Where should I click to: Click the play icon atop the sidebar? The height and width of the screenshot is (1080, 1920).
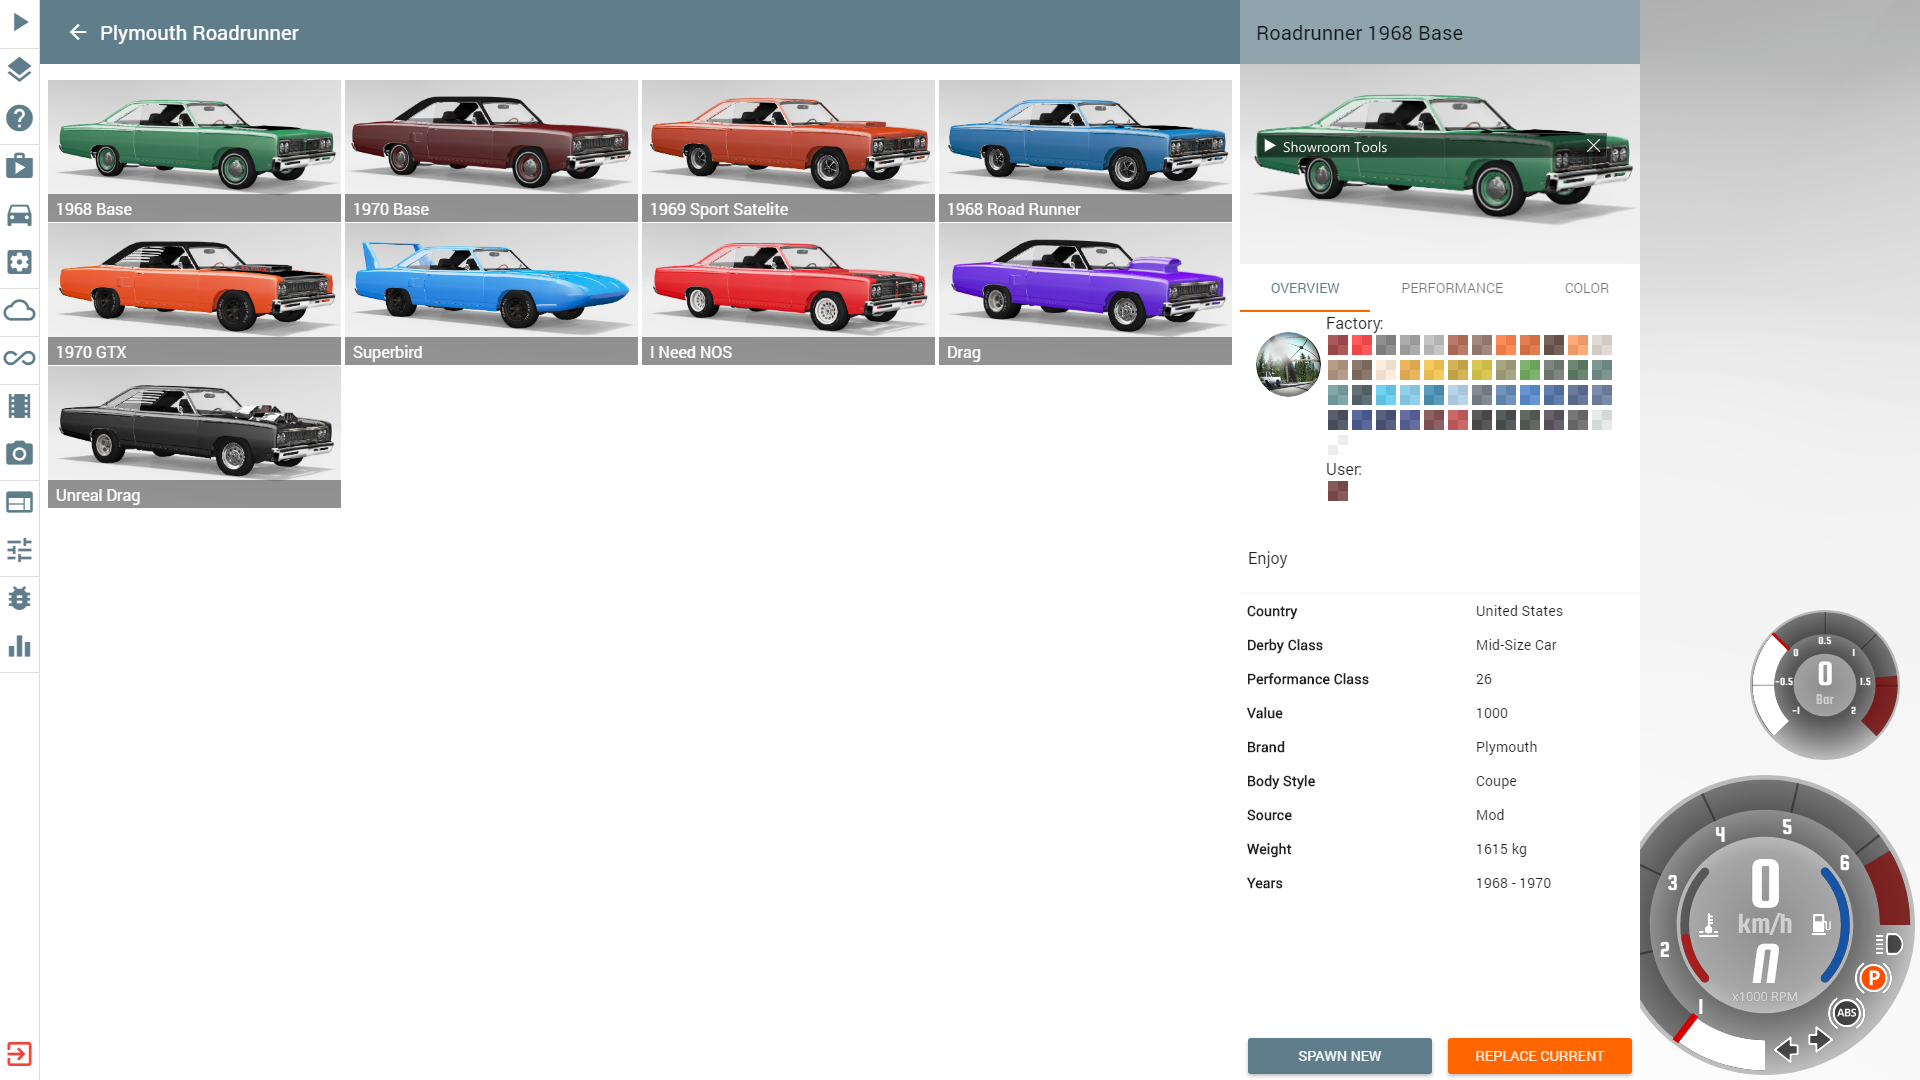(x=20, y=22)
